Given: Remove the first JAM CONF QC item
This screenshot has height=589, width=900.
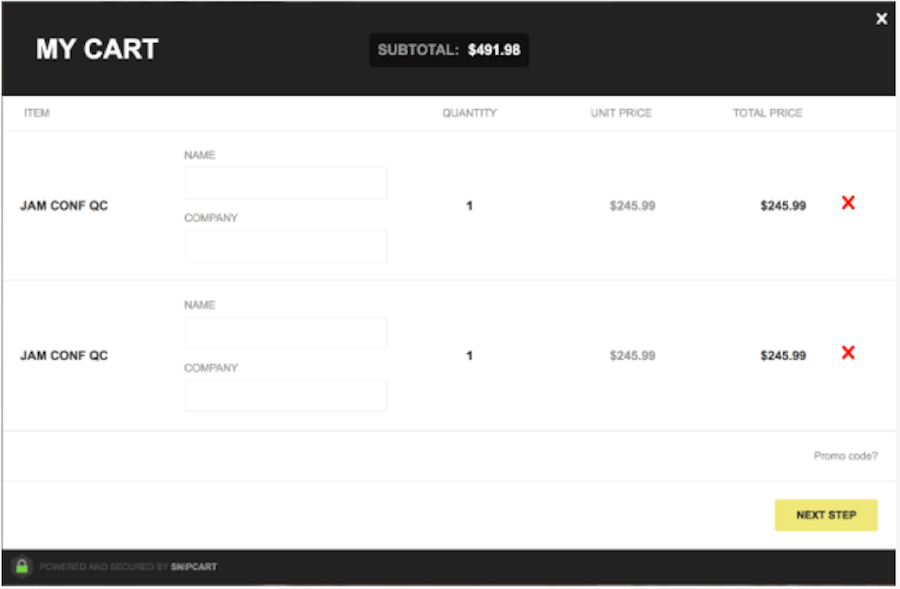Looking at the screenshot, I should click(848, 203).
